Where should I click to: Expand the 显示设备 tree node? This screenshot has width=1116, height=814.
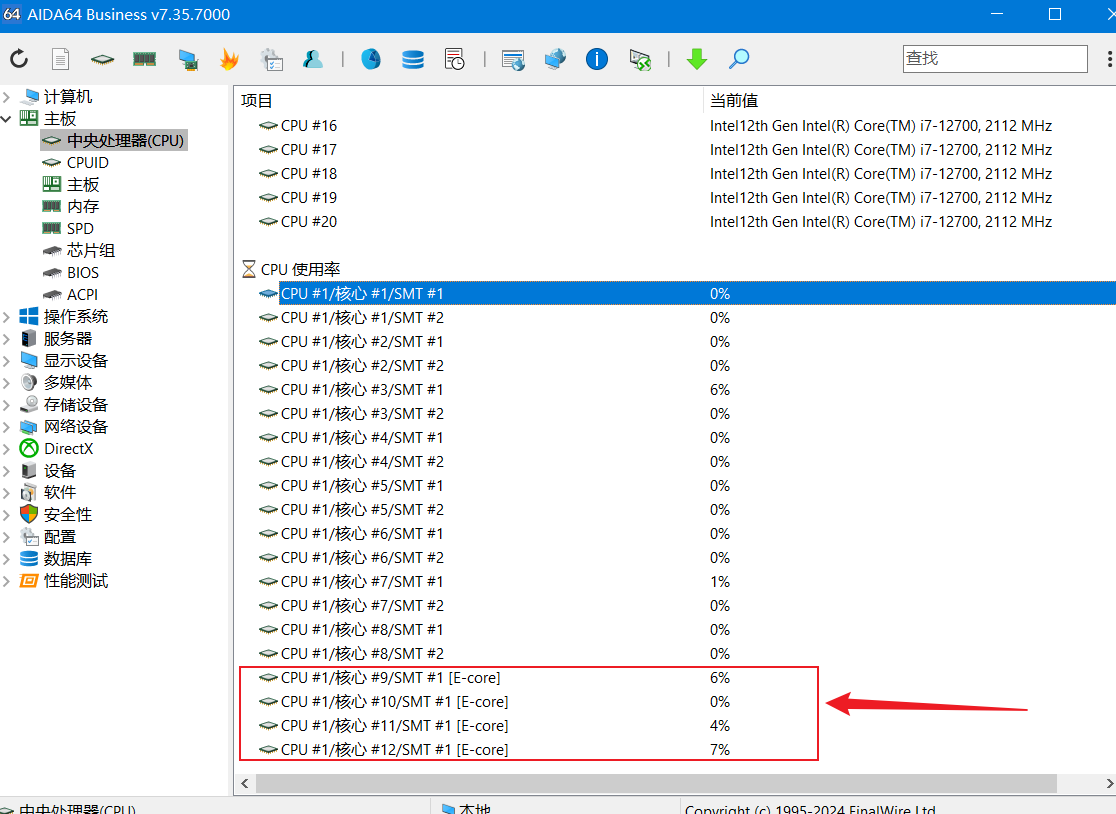click(x=6, y=361)
